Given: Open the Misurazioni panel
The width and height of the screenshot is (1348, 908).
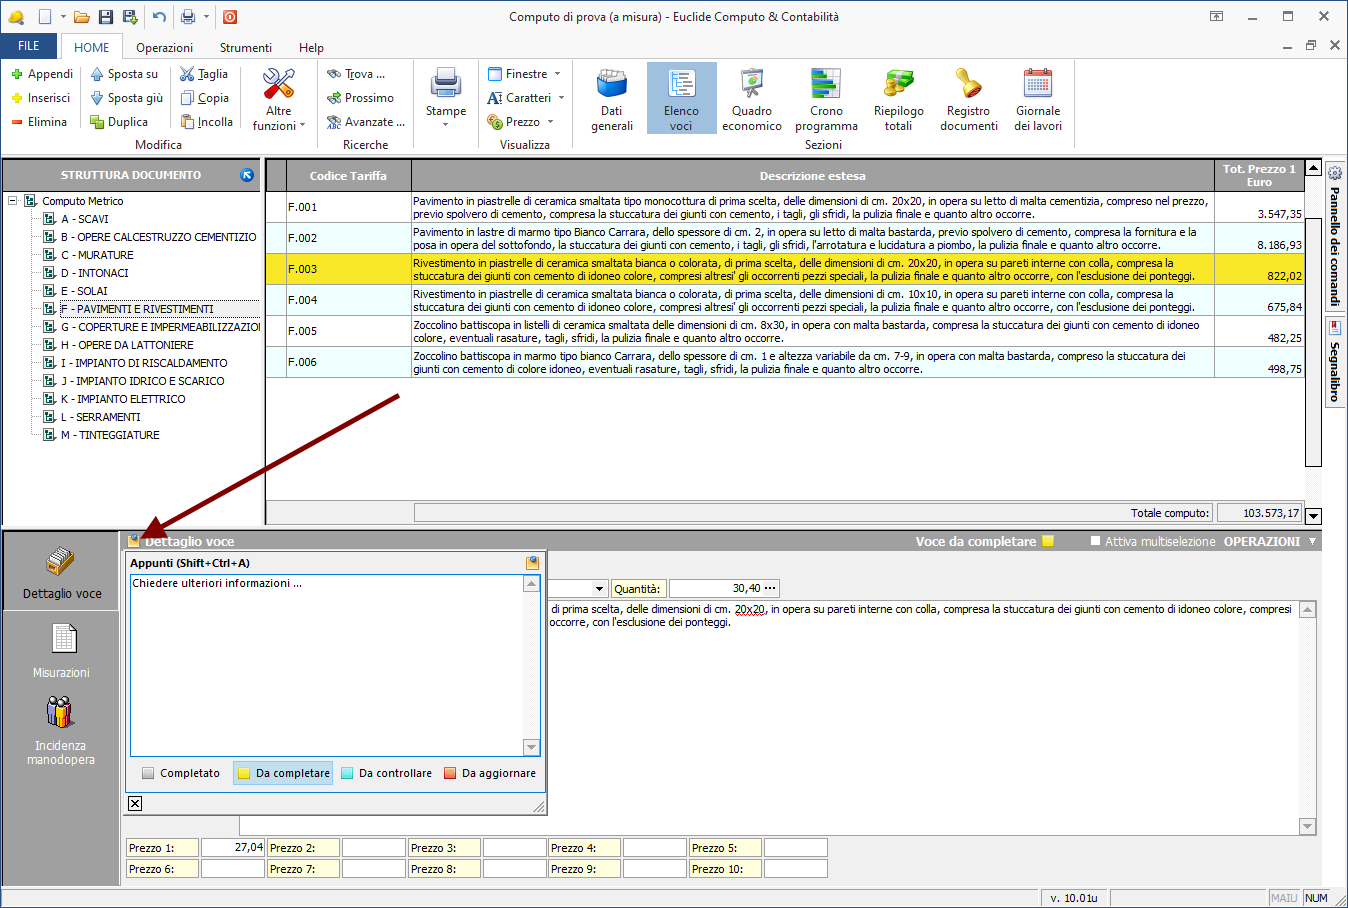Looking at the screenshot, I should click(62, 651).
